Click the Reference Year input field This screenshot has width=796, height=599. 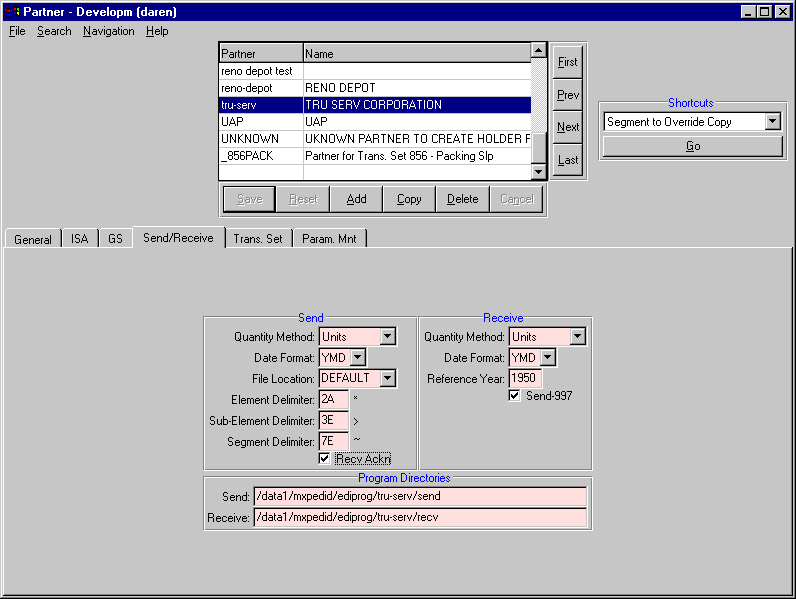click(525, 378)
